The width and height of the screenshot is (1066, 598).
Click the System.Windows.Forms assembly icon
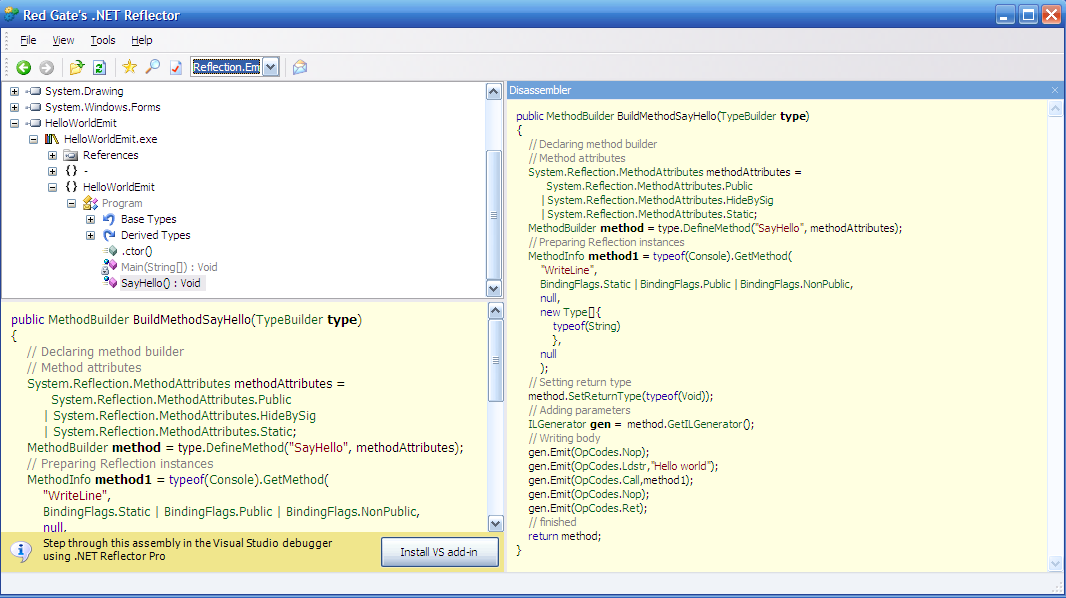pos(33,107)
